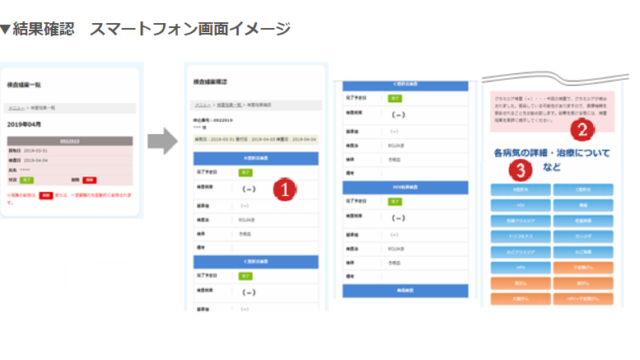Open the カンジダ details button

click(x=583, y=236)
